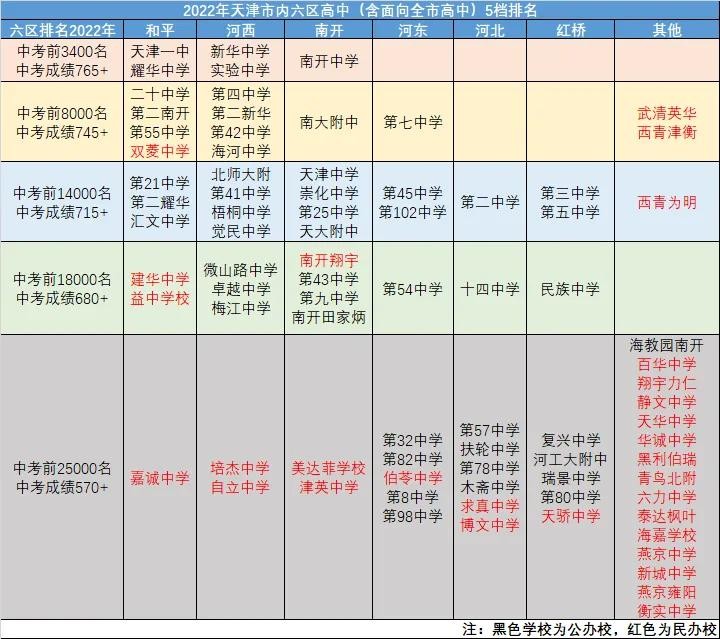
Task: Click the 其他 column header
Action: pyautogui.click(x=666, y=30)
